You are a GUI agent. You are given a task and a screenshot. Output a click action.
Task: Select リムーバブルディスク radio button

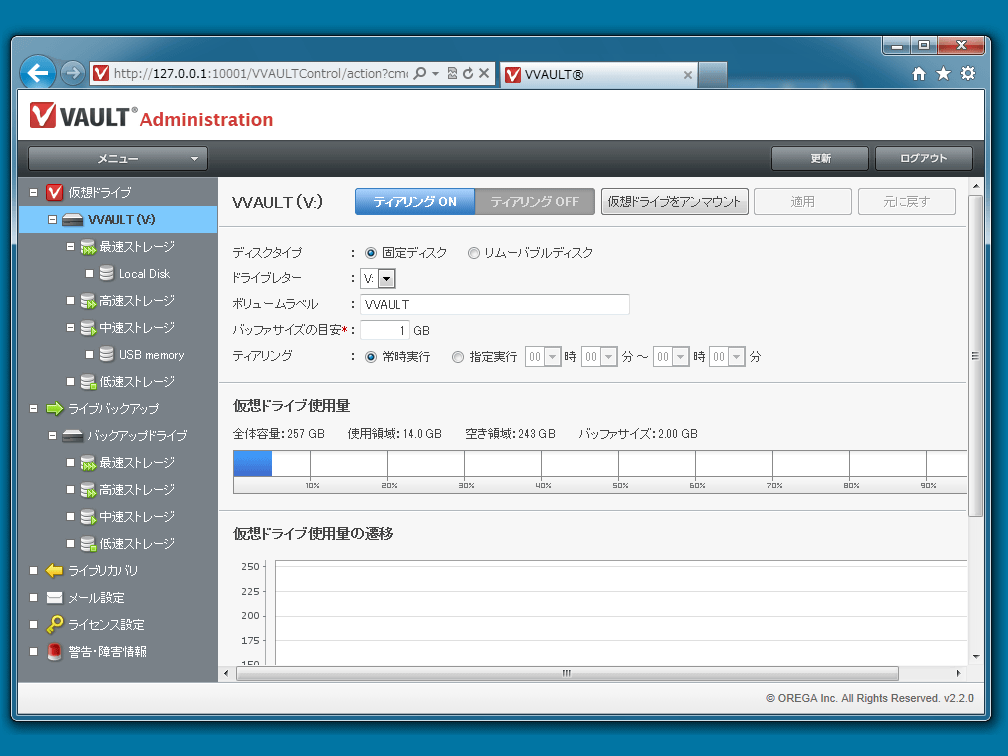click(x=474, y=253)
